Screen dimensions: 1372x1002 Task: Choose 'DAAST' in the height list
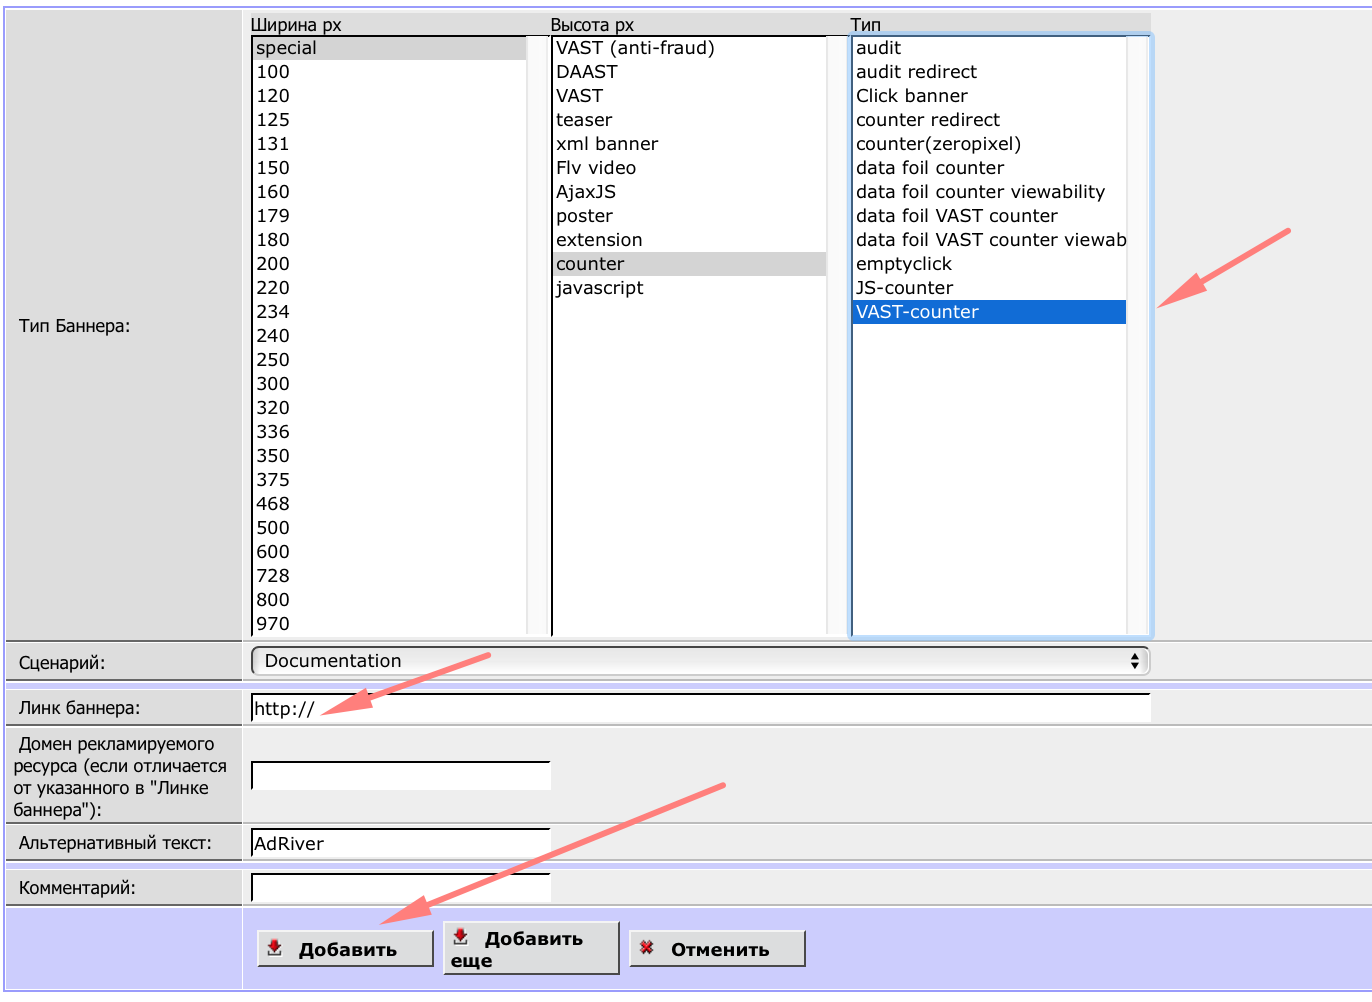689,72
